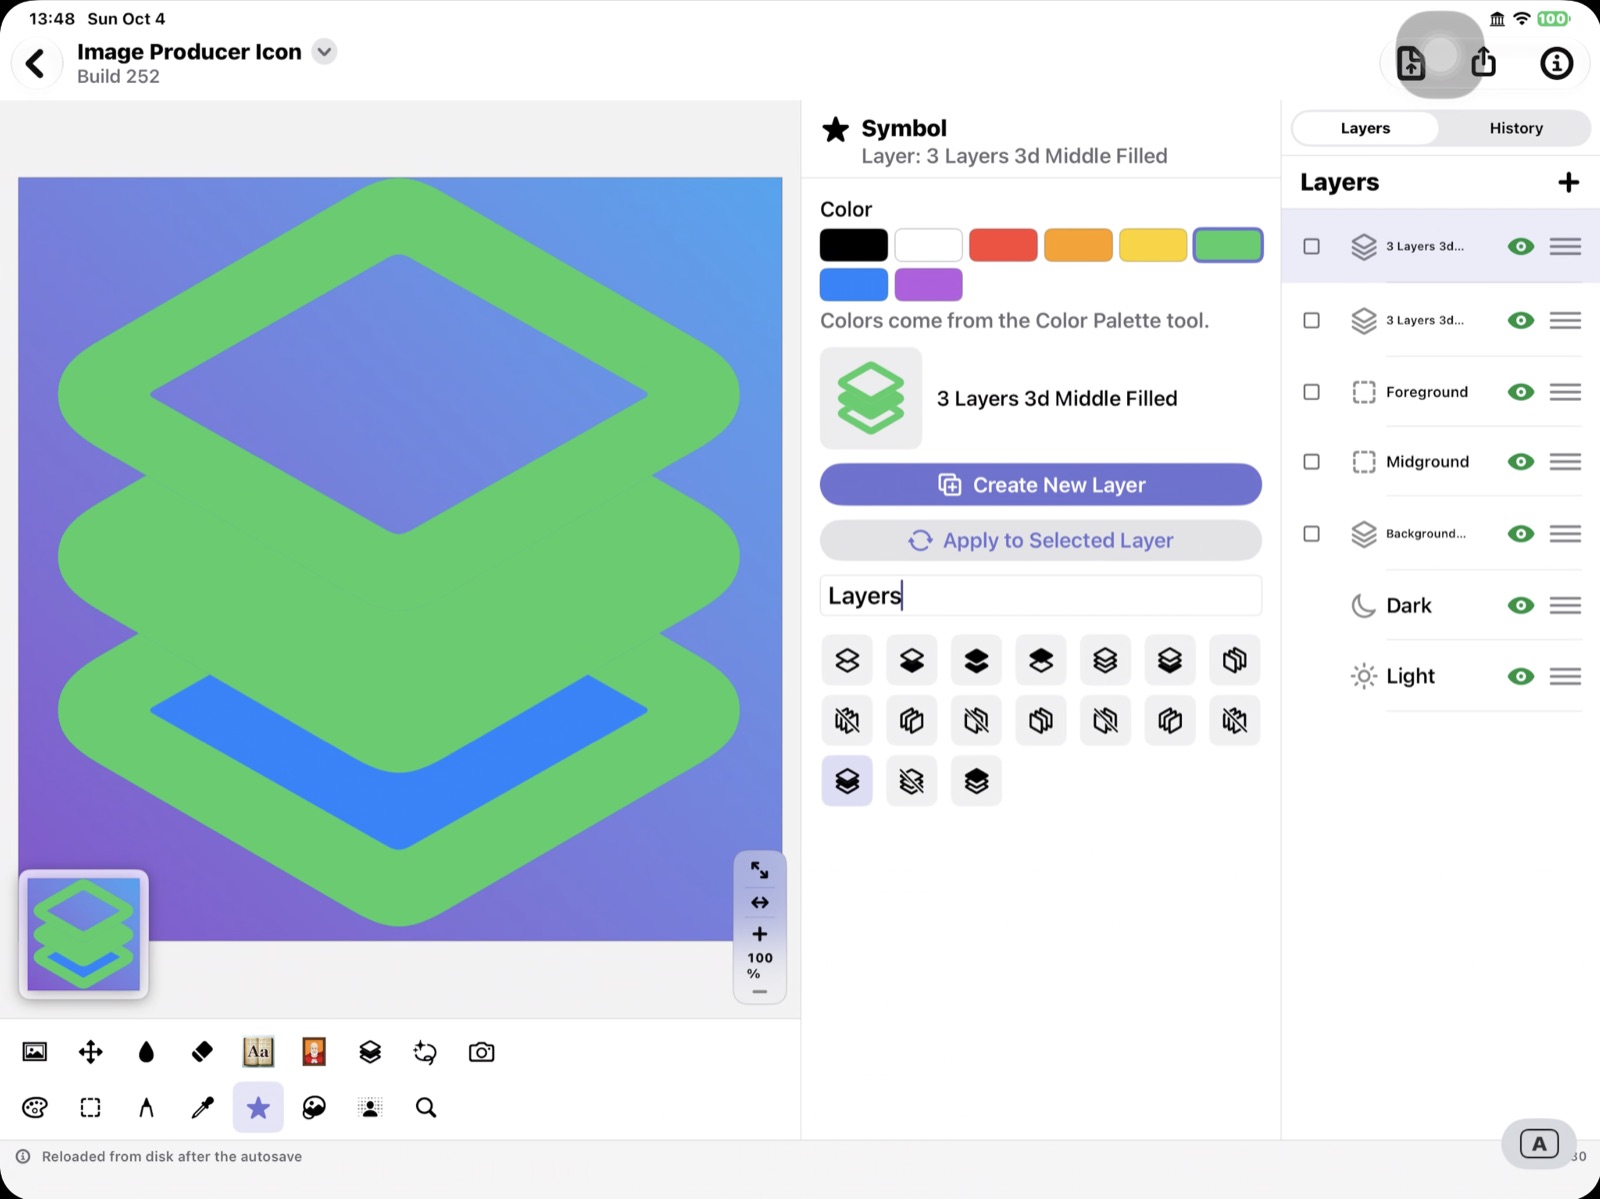
Task: Open the Color Palette tool
Action: 35,1107
